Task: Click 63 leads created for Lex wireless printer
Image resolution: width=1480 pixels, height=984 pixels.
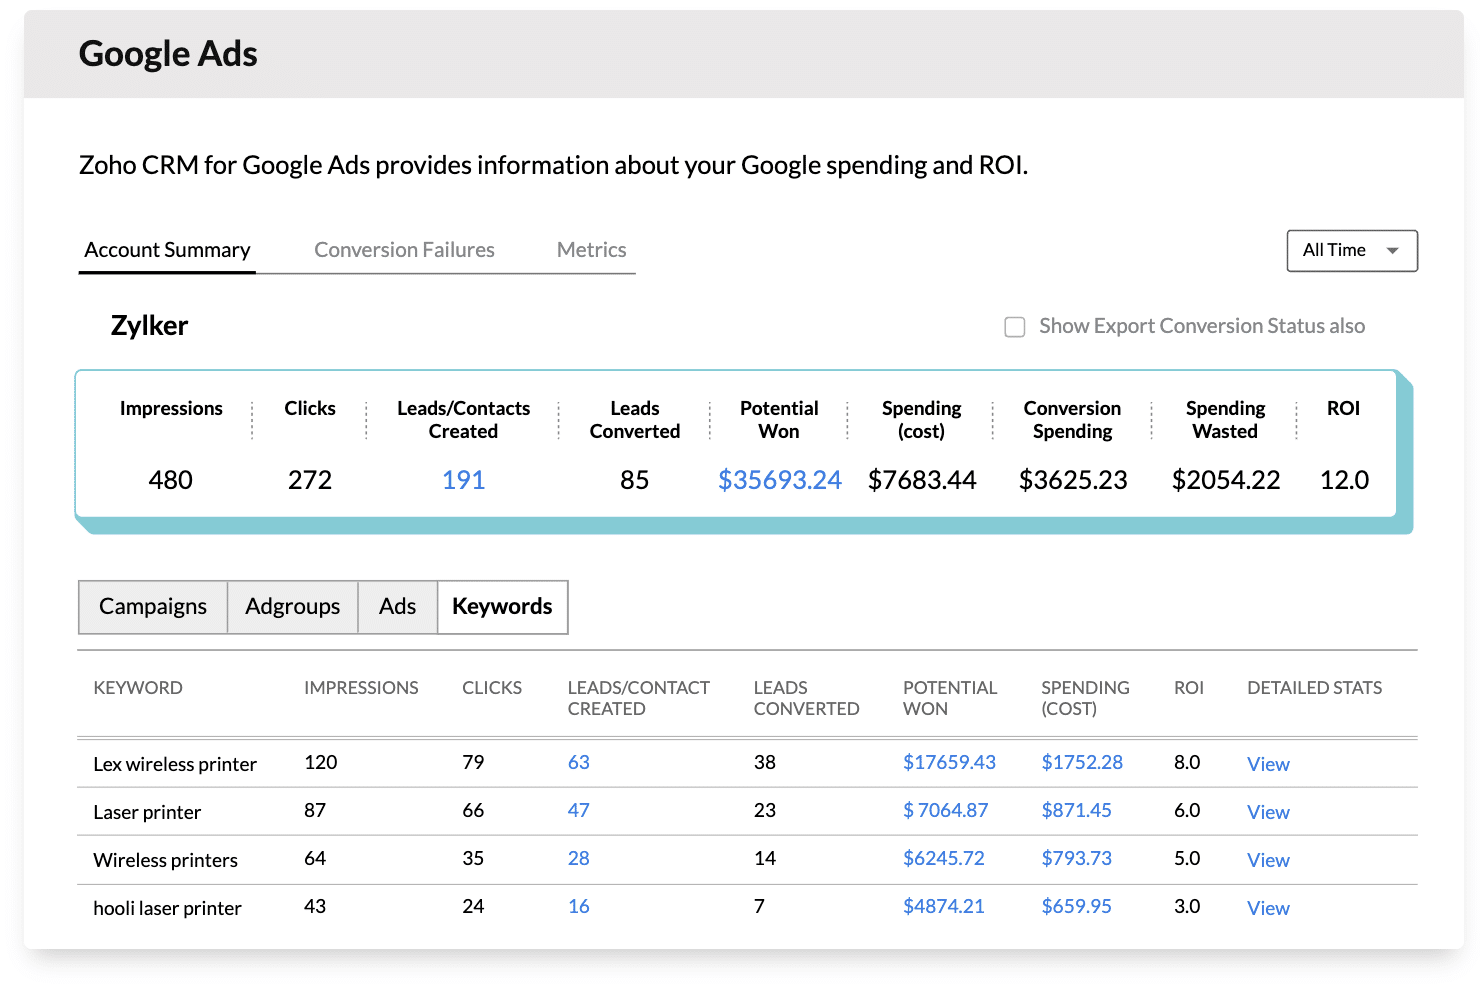Action: pos(578,762)
